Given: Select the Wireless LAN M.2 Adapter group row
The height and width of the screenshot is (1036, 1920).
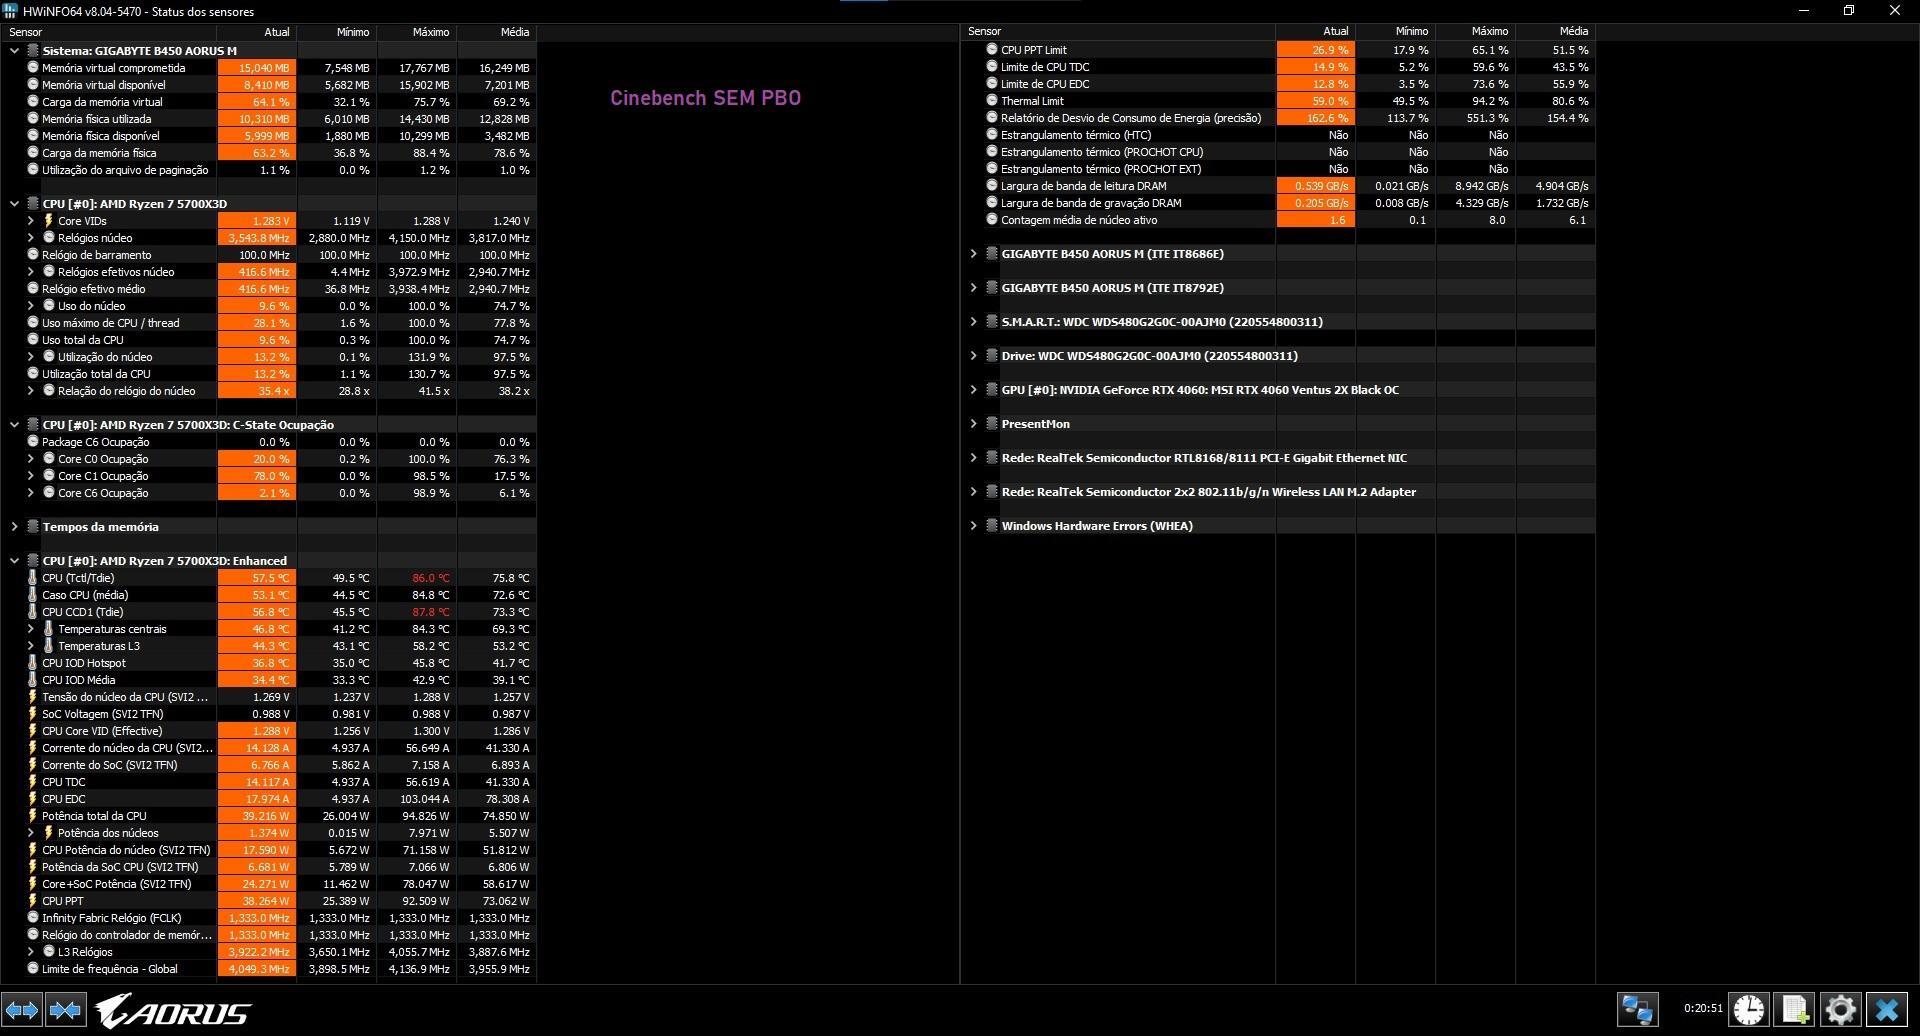Looking at the screenshot, I should coord(1279,492).
